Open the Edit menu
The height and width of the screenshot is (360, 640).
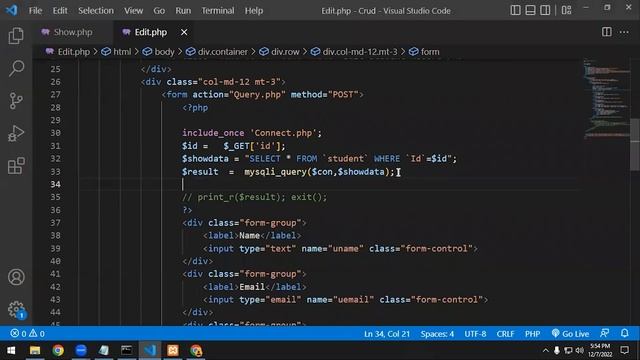click(60, 11)
